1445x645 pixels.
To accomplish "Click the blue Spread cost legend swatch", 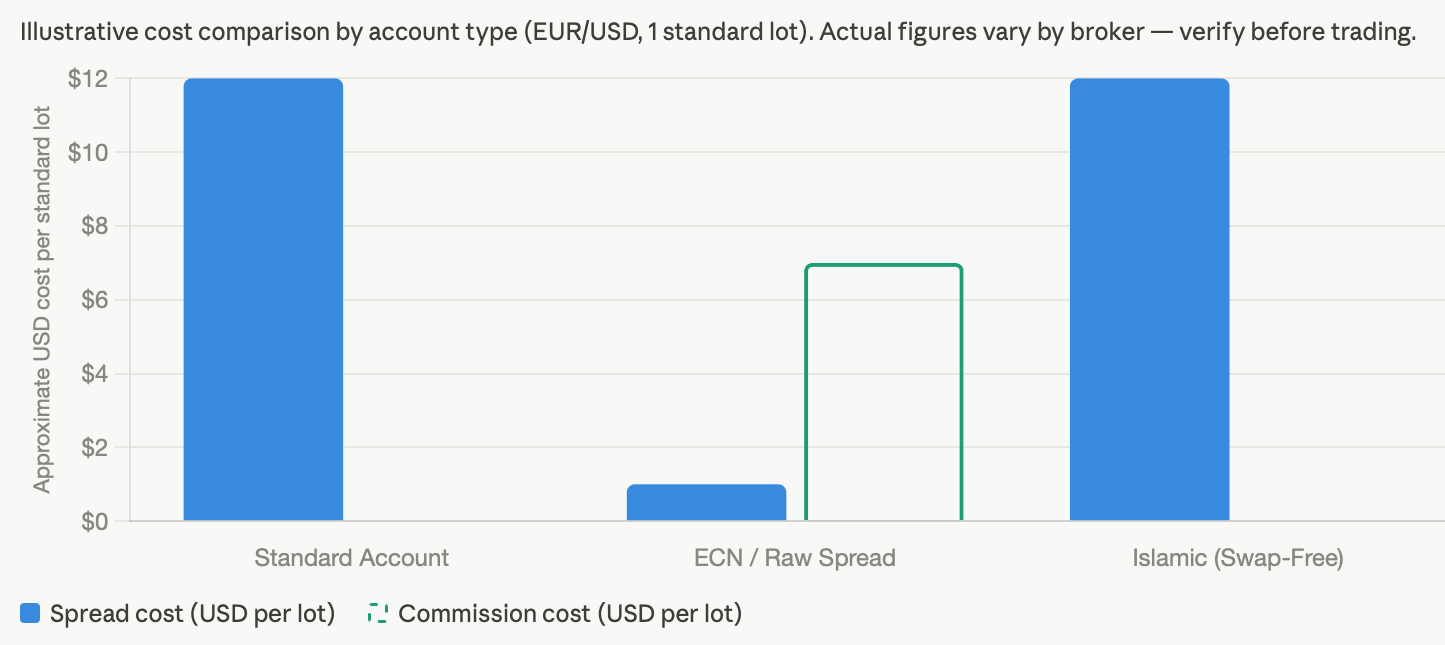I will (x=30, y=613).
